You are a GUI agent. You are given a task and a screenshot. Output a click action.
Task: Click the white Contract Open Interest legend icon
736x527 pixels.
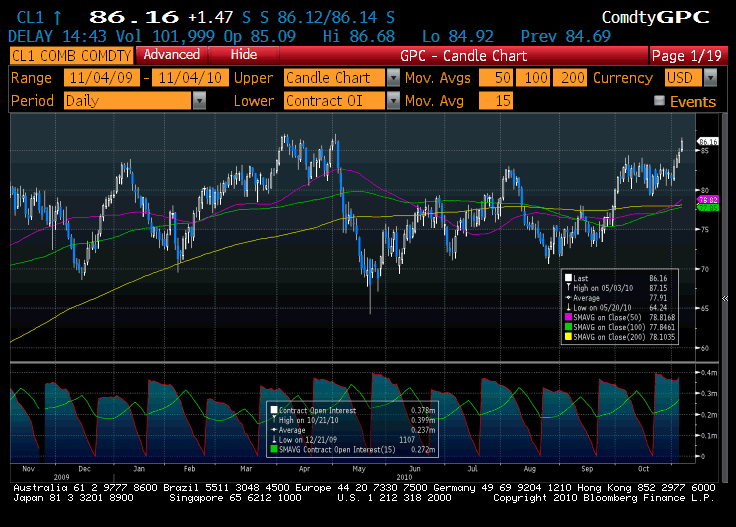pos(275,410)
